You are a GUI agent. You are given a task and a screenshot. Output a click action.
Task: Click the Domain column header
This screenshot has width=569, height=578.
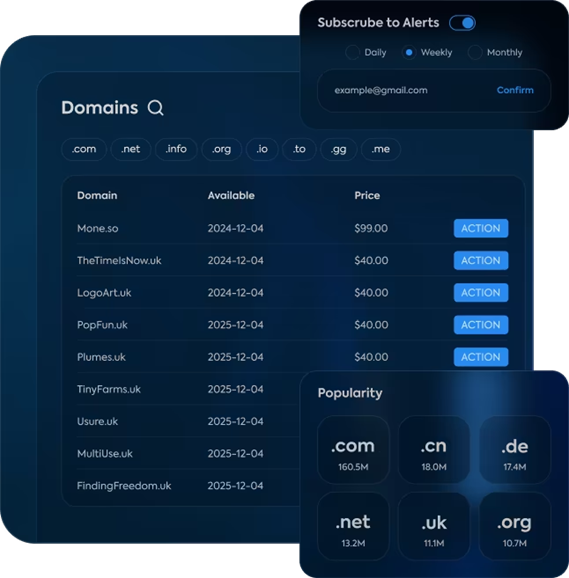tap(97, 195)
